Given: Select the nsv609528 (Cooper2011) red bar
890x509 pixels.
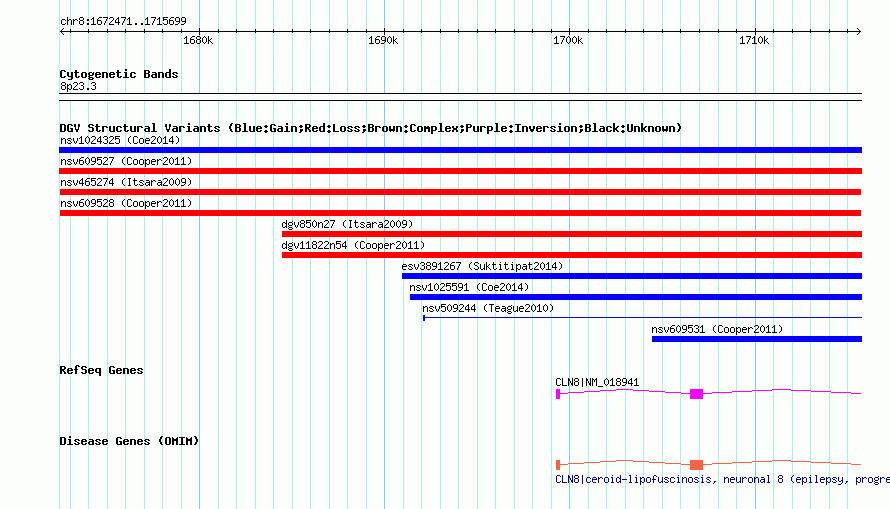Looking at the screenshot, I should tap(460, 213).
